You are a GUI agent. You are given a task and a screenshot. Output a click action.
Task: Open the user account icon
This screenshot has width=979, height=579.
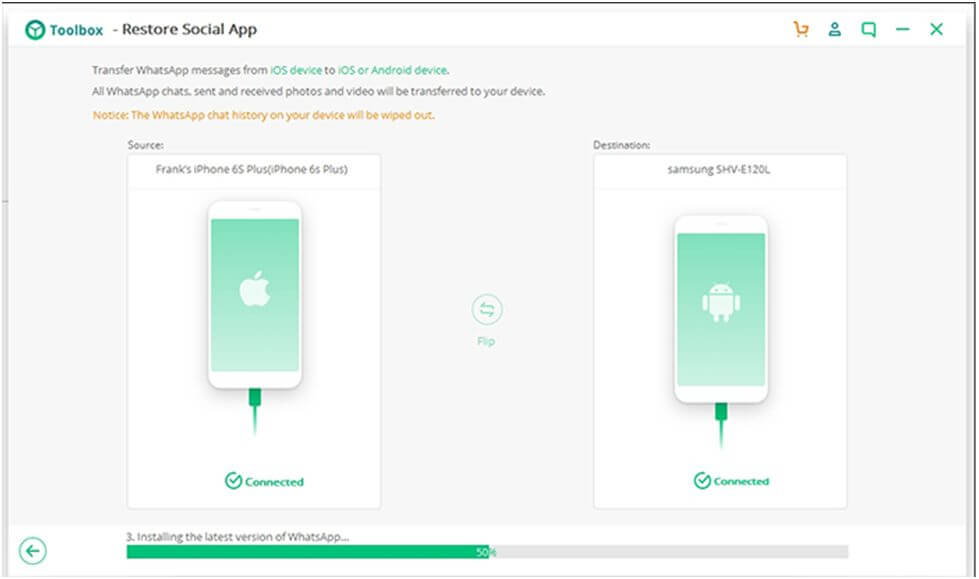(834, 30)
